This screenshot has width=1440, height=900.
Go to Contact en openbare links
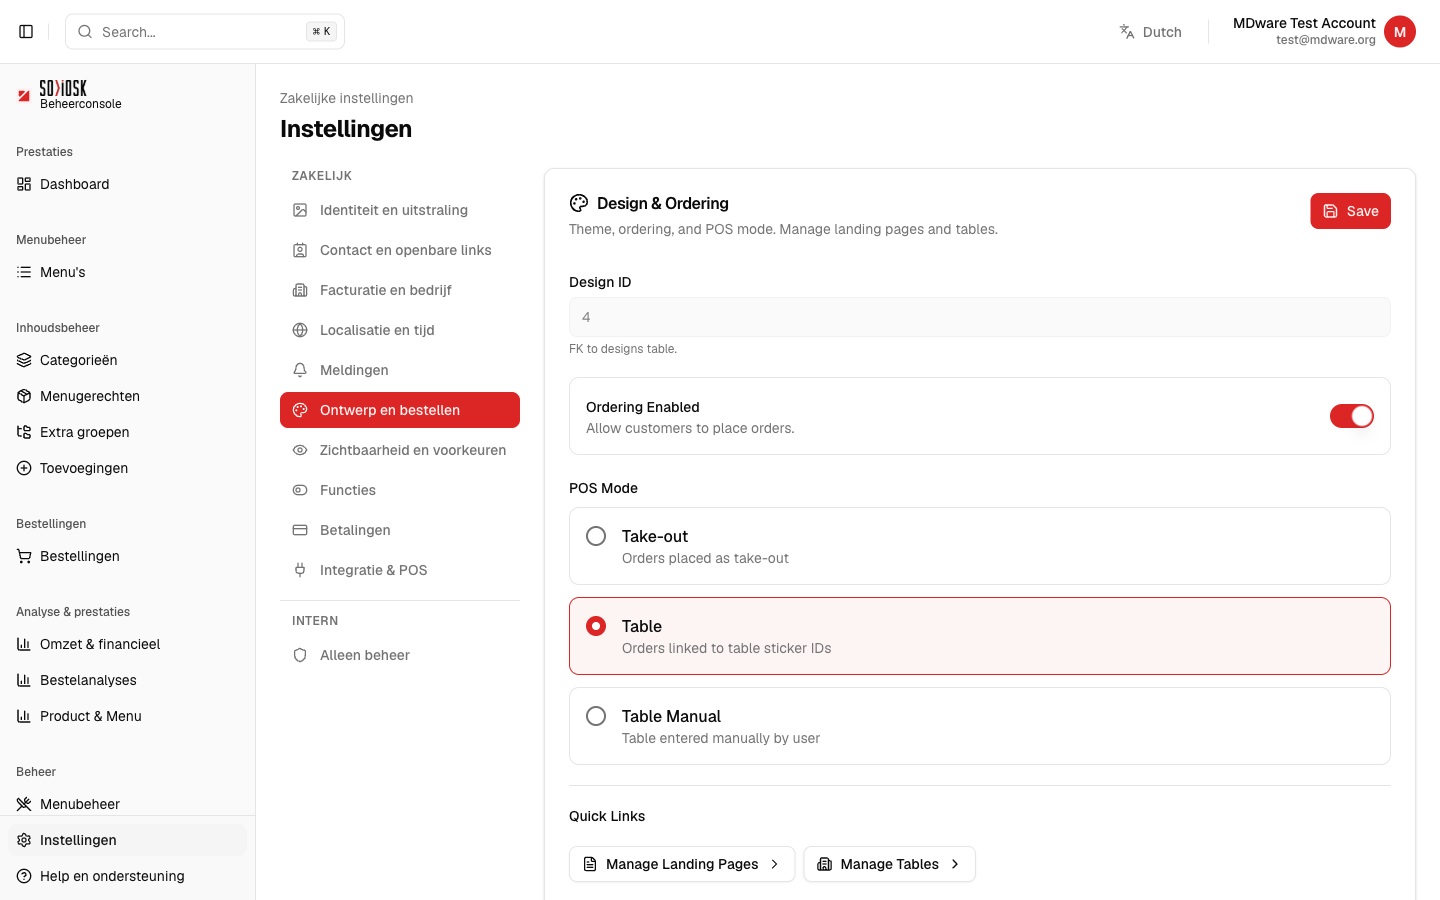(x=400, y=250)
